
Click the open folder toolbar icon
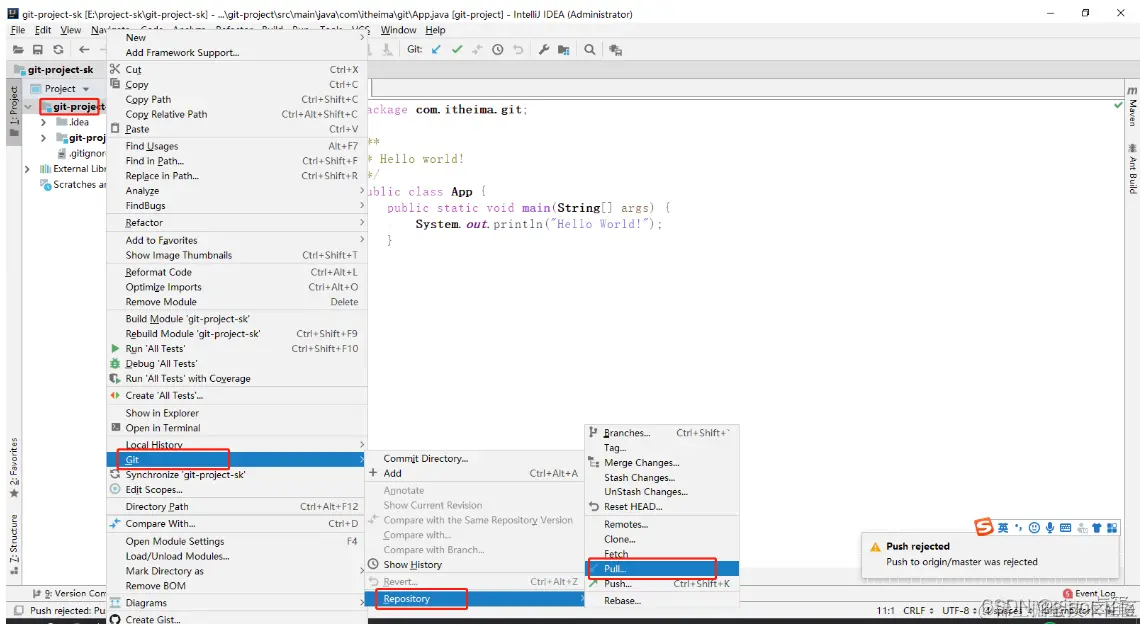18,50
